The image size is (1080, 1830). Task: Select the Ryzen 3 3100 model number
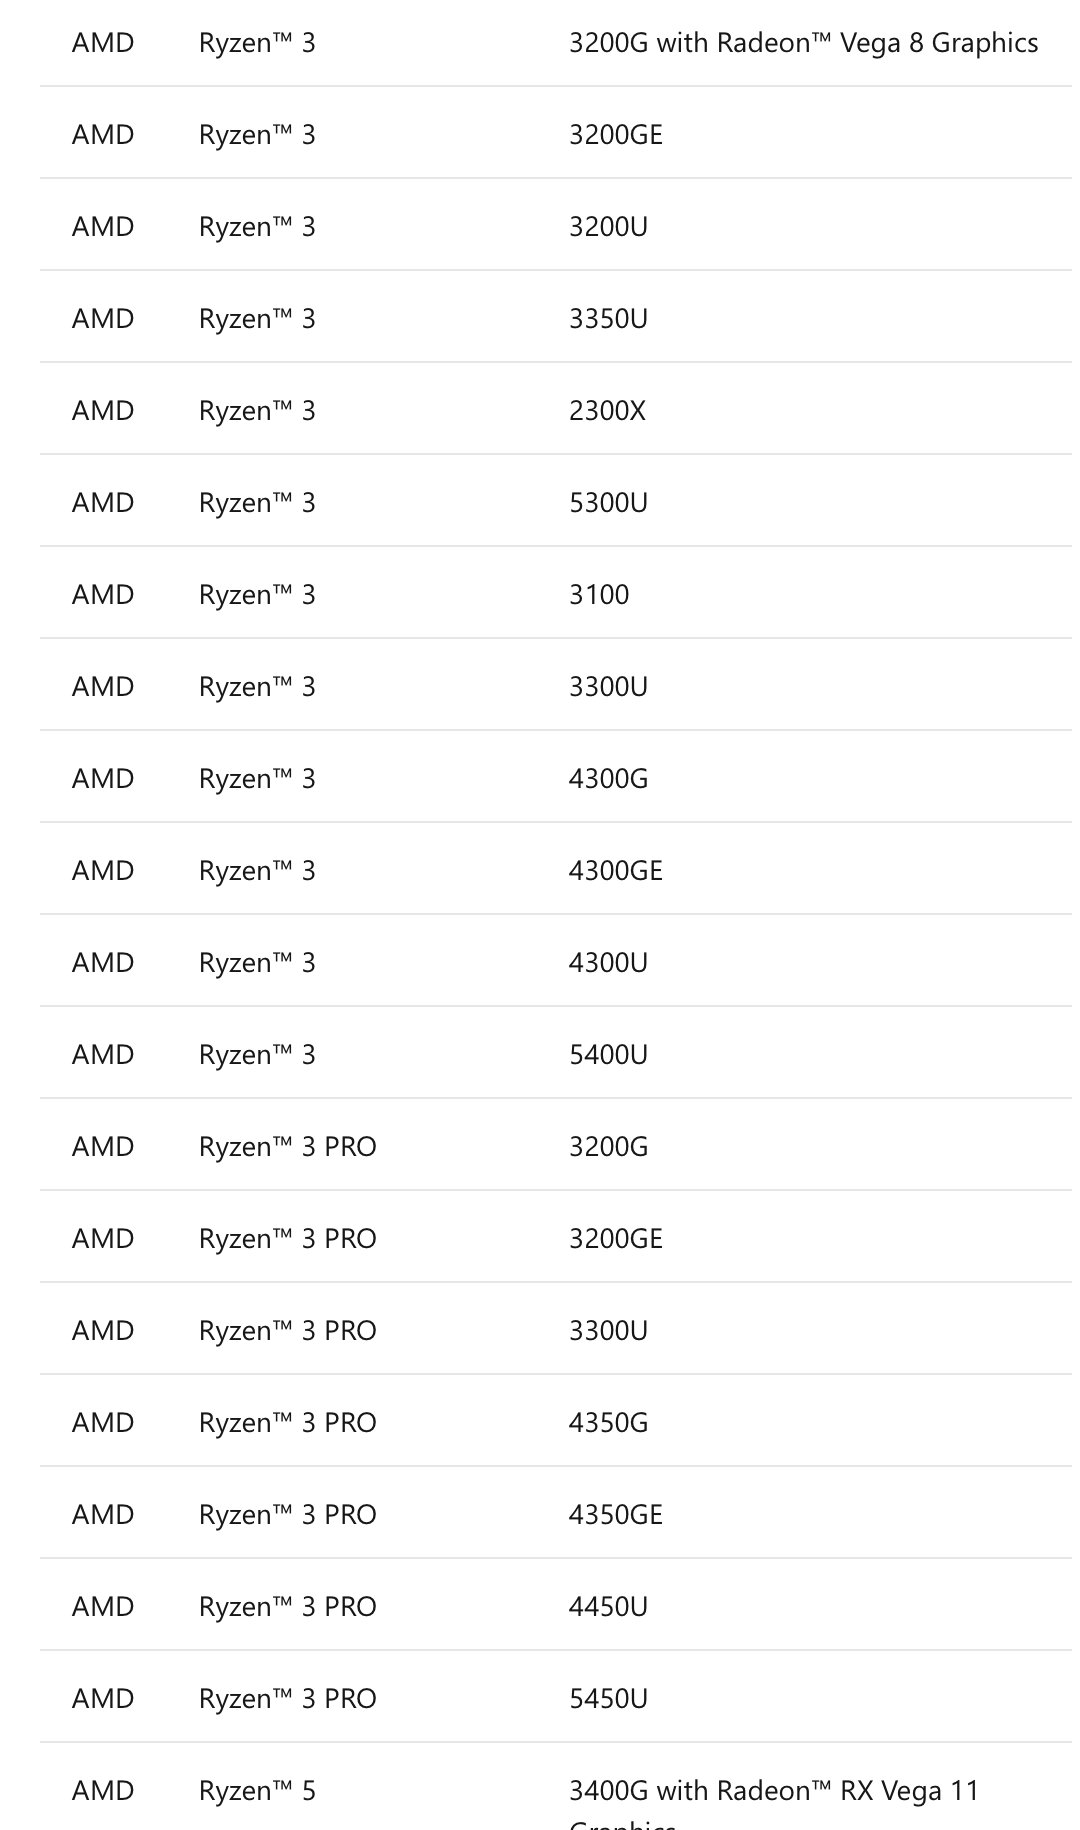pos(599,595)
